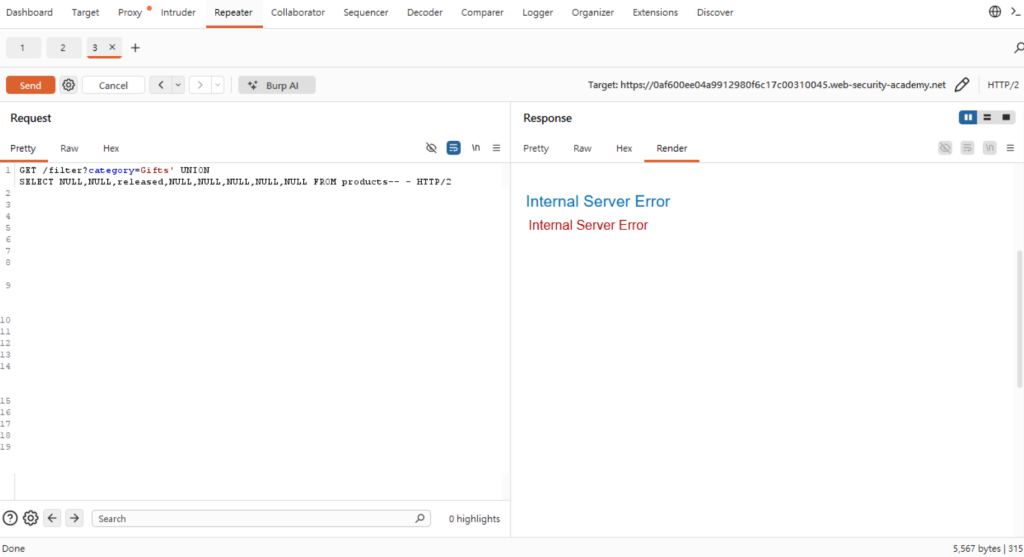Select Request Pretty view
This screenshot has width=1024, height=557.
pos(23,148)
